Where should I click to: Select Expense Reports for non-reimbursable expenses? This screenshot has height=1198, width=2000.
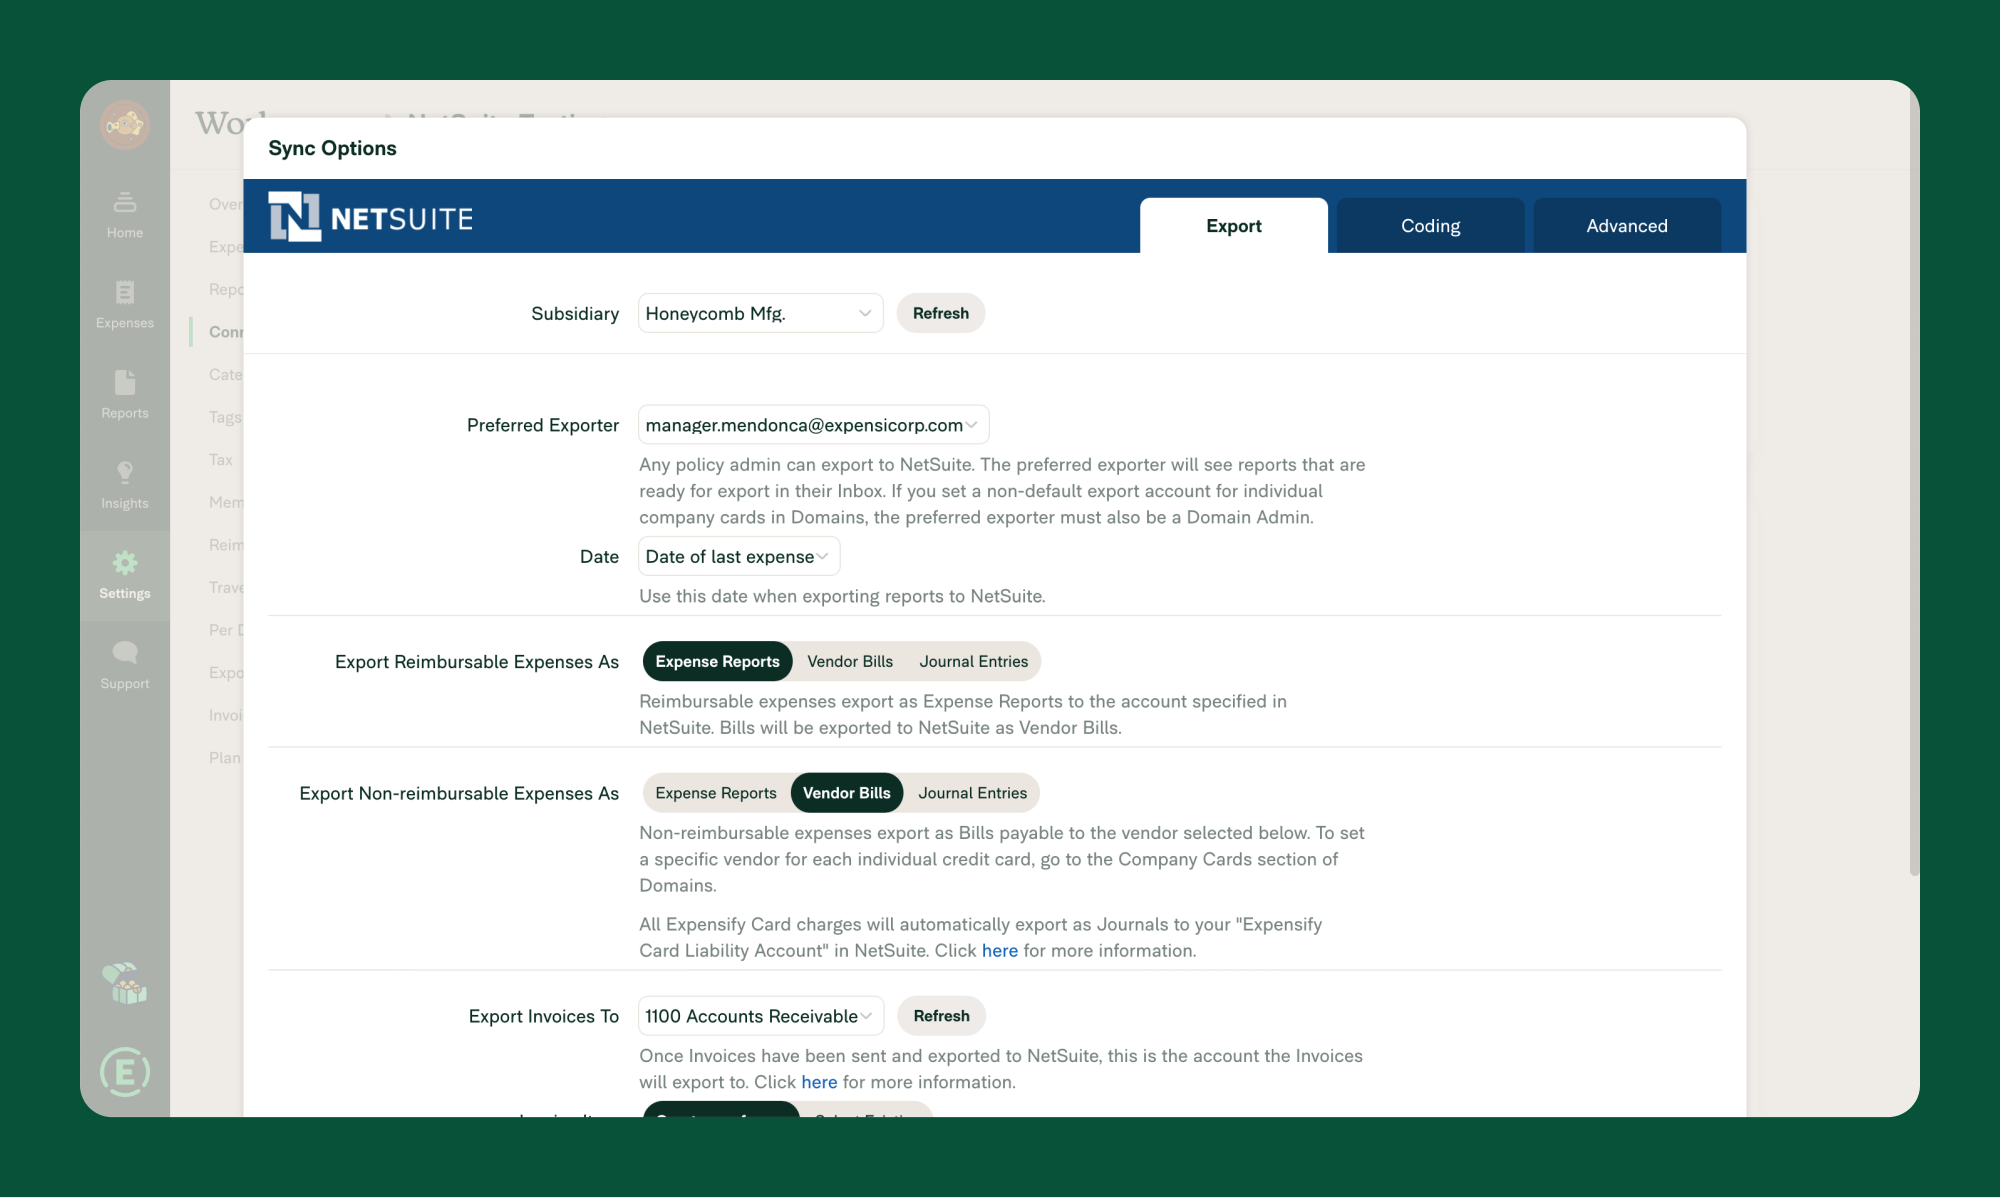[x=714, y=792]
